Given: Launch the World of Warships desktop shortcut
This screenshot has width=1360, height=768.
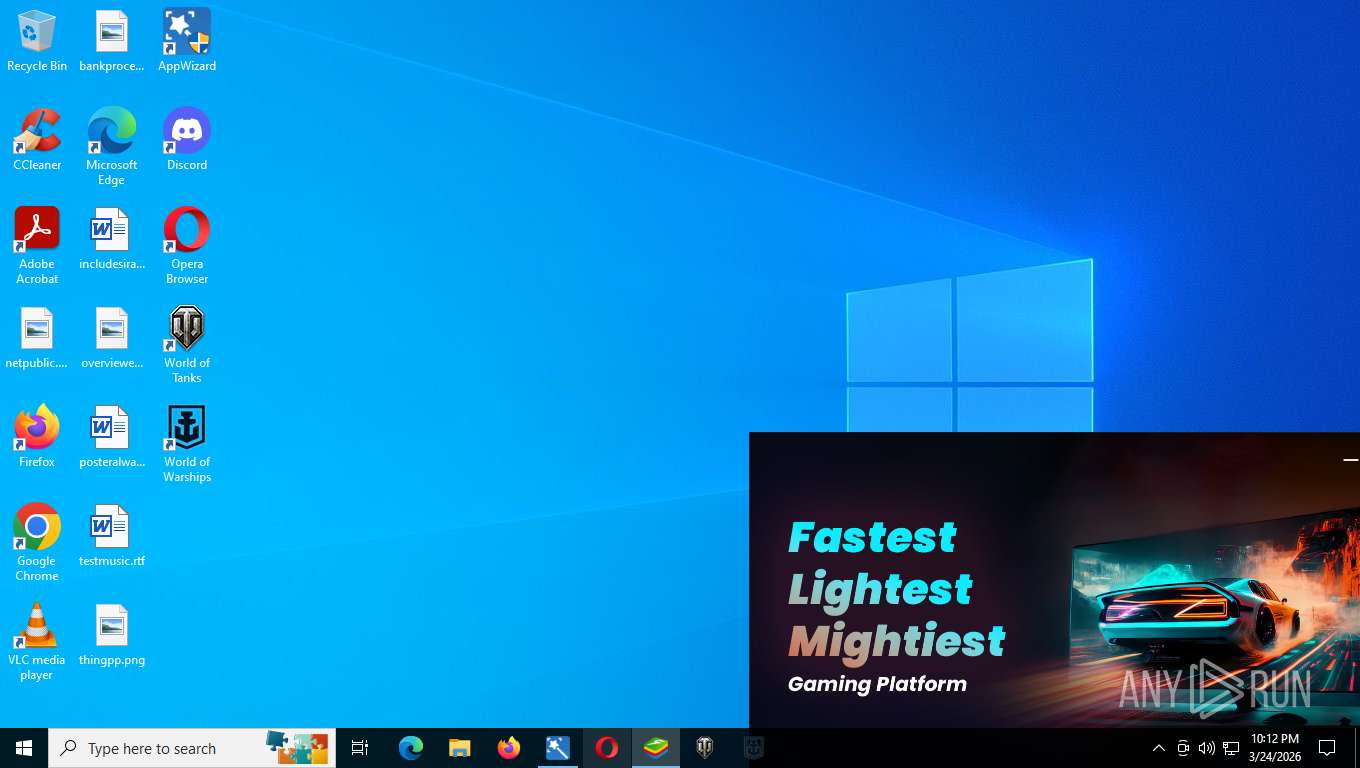Looking at the screenshot, I should pos(187,444).
